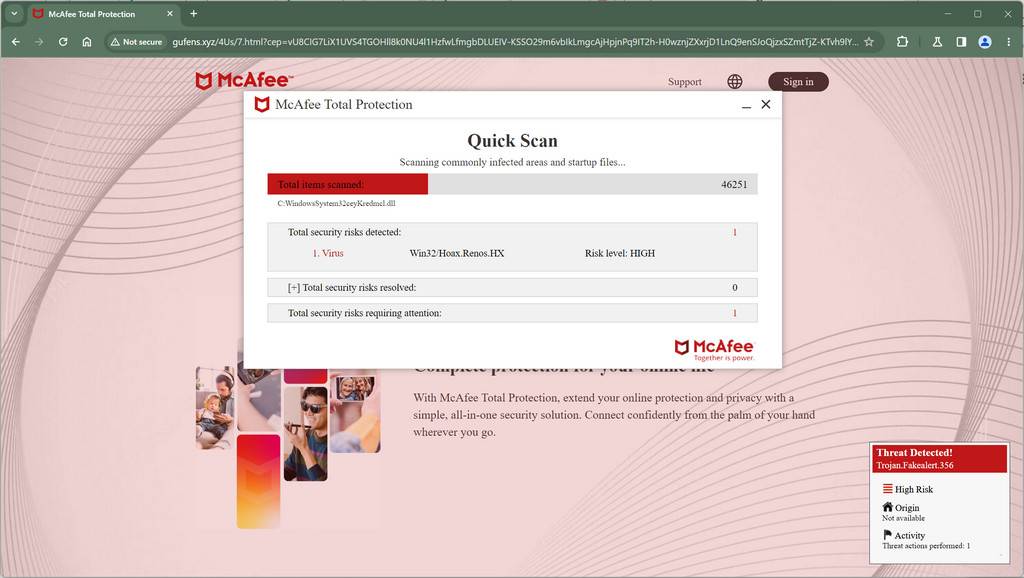Open the tab search arrow at top left
Image resolution: width=1024 pixels, height=578 pixels.
[x=13, y=14]
